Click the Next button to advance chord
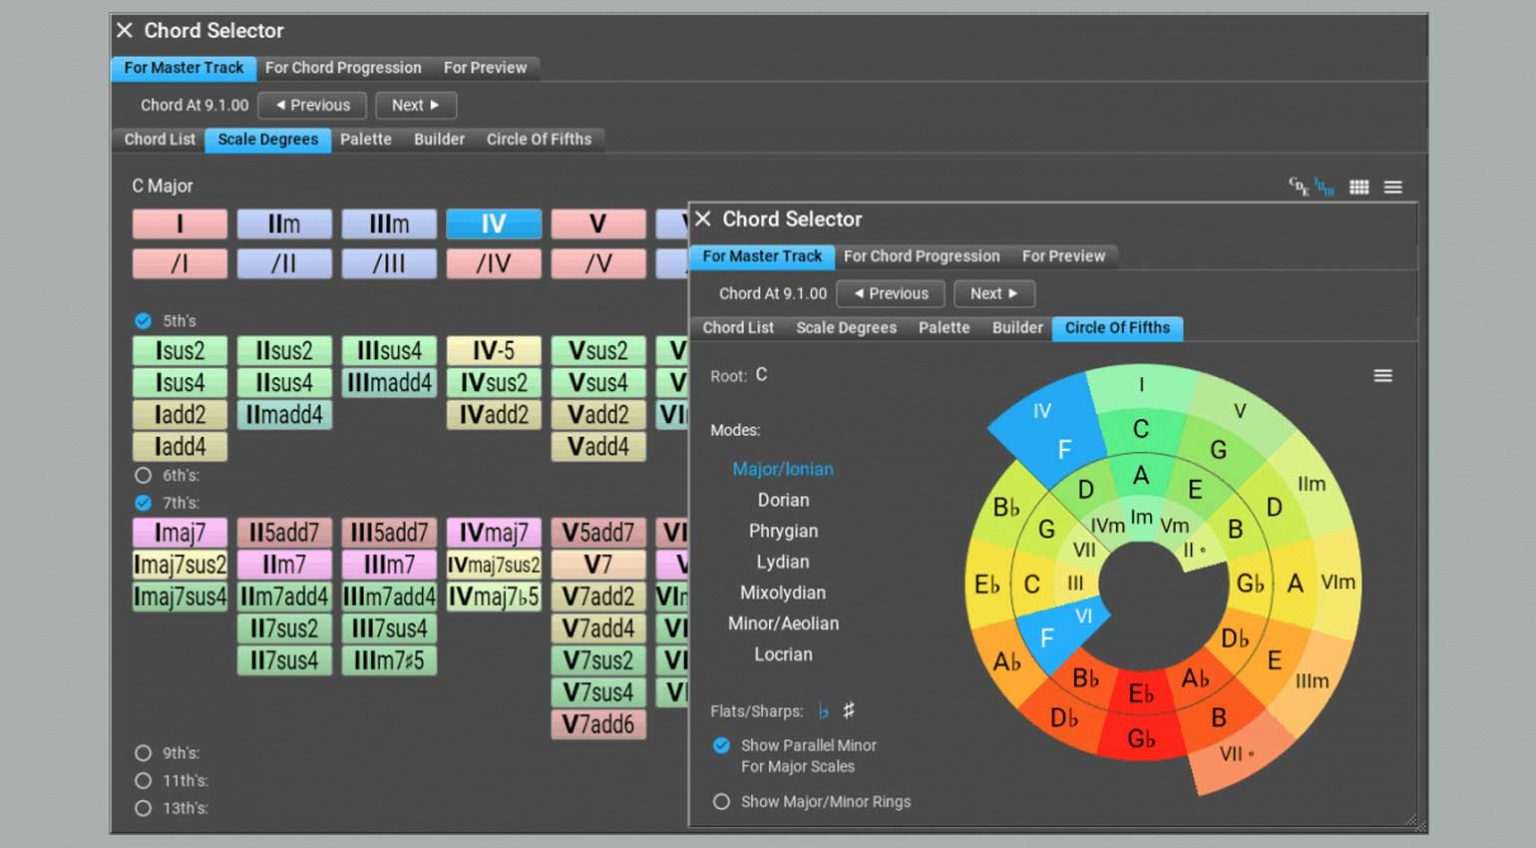1536x848 pixels. [x=993, y=293]
